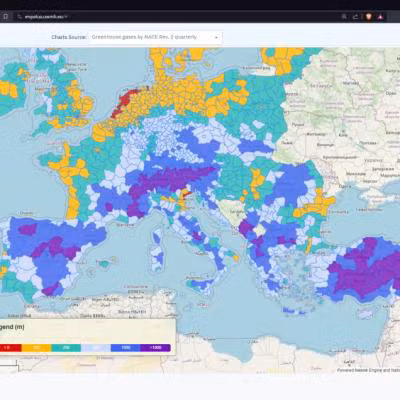Click the magnifier zoom icon in address bar
This screenshot has width=400, height=400.
pos(344,16)
